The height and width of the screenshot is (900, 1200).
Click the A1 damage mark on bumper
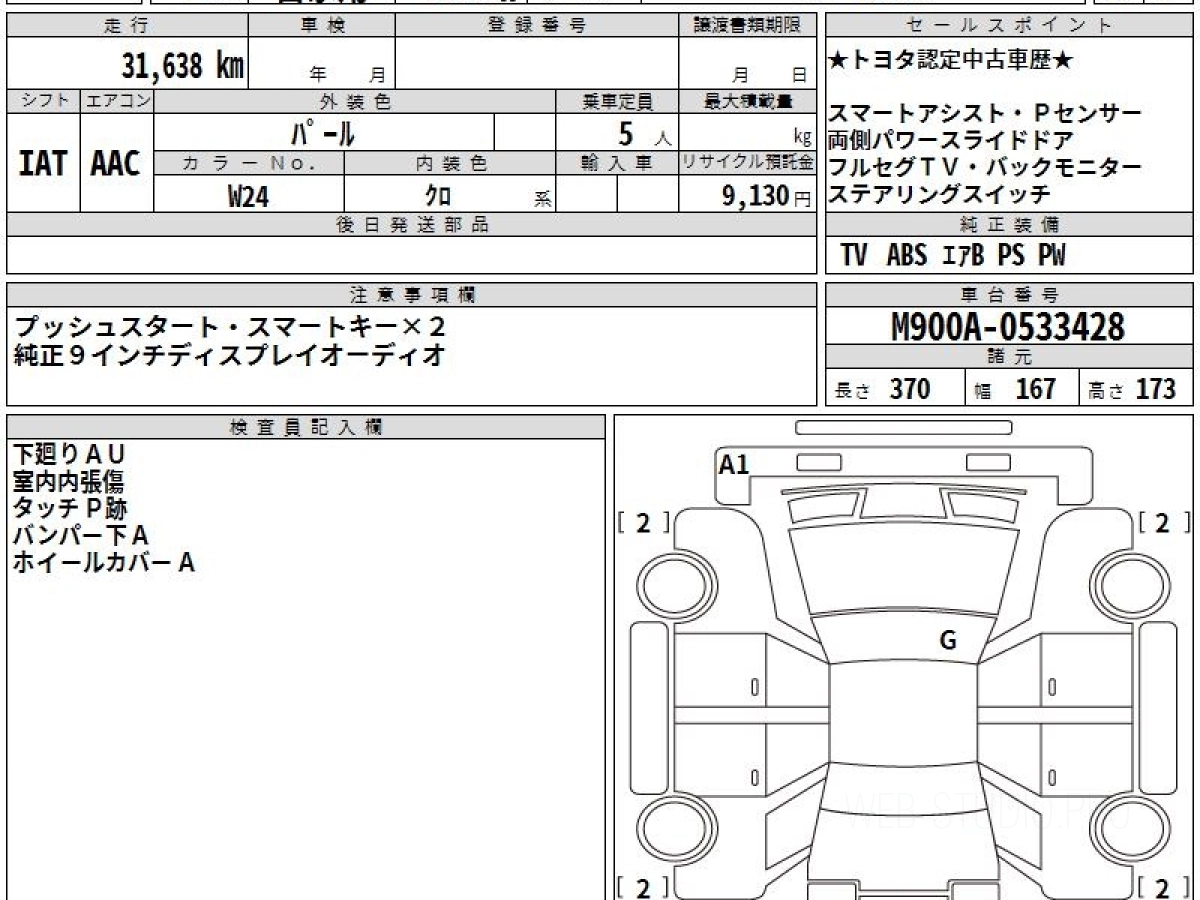pos(734,464)
